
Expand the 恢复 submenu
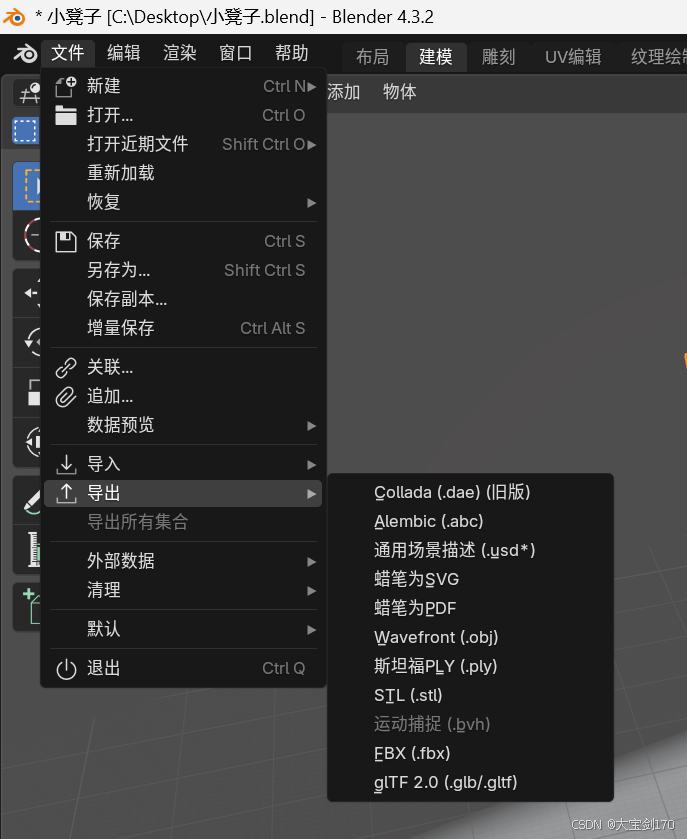(x=183, y=202)
